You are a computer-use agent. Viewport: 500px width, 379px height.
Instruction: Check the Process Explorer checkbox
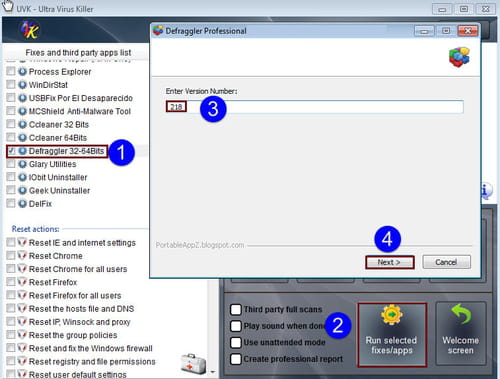11,71
